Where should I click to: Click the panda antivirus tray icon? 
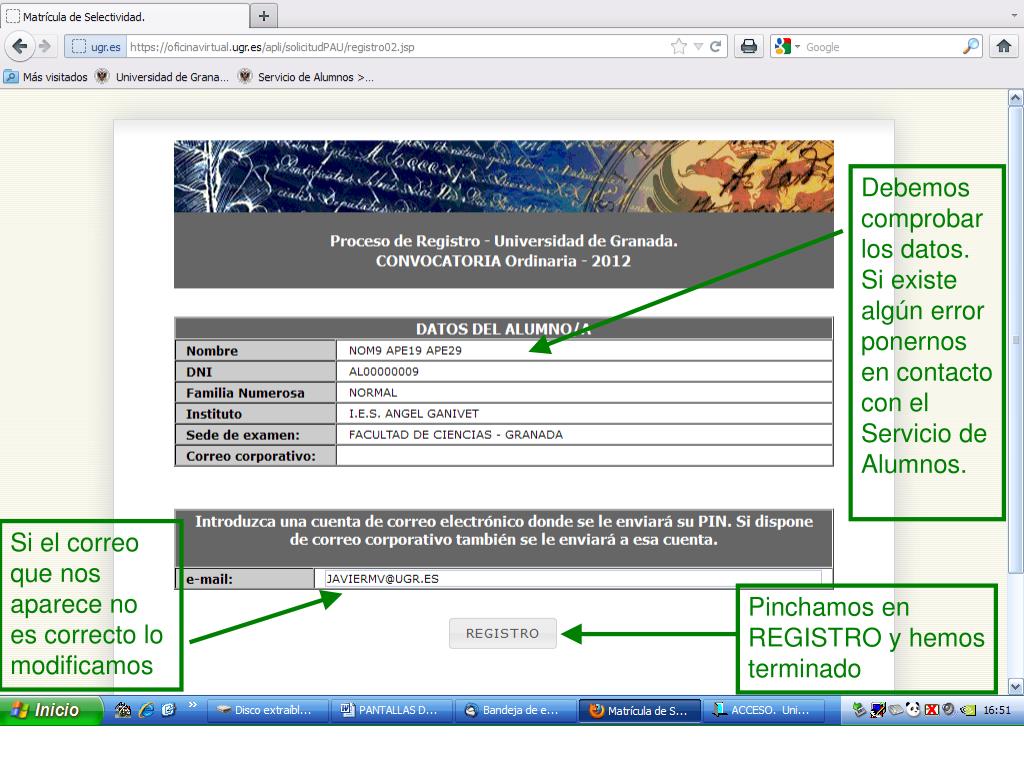click(913, 710)
